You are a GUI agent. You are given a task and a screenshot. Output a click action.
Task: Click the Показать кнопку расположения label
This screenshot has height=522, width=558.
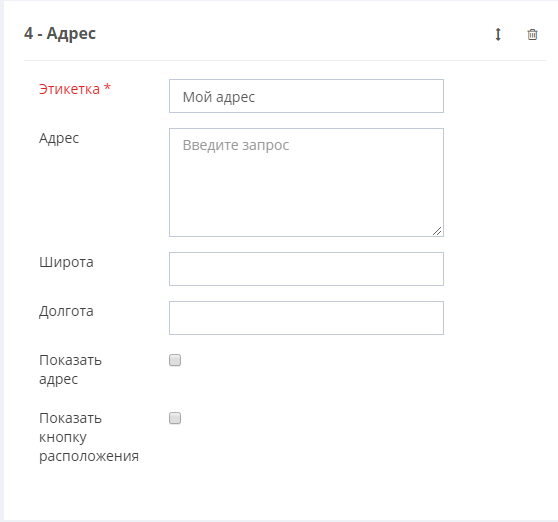(89, 437)
